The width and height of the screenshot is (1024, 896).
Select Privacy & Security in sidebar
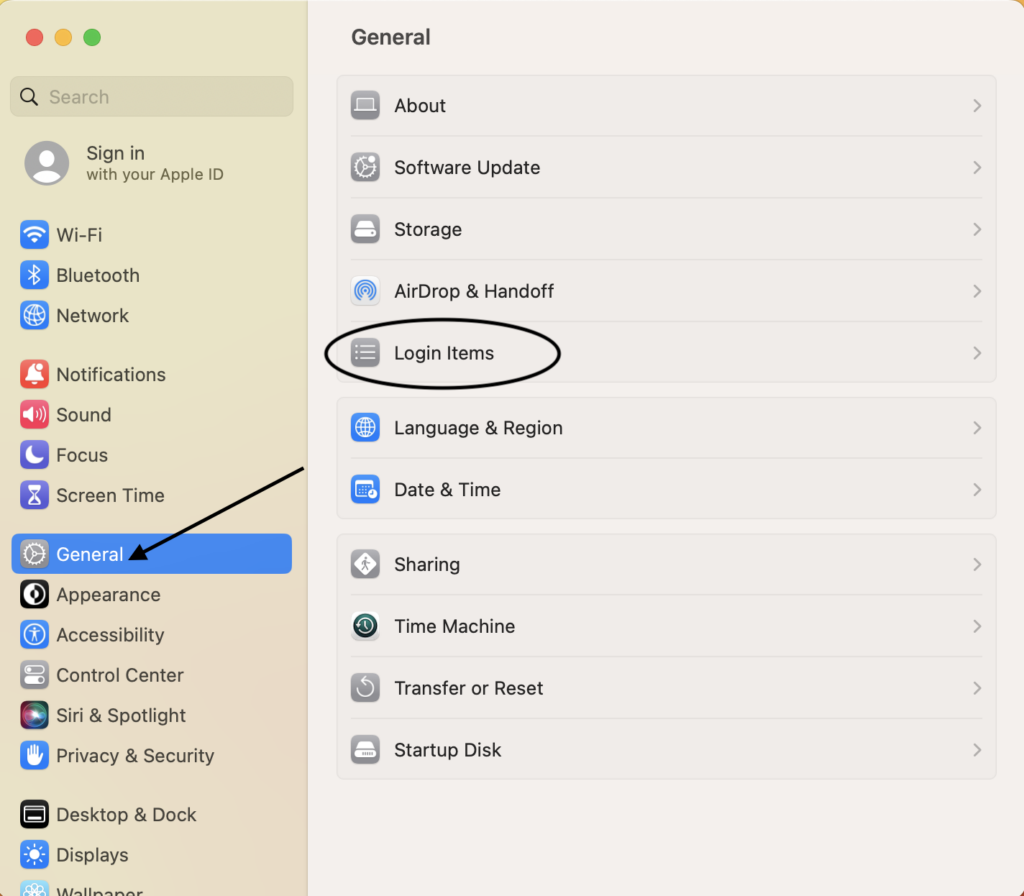(135, 755)
